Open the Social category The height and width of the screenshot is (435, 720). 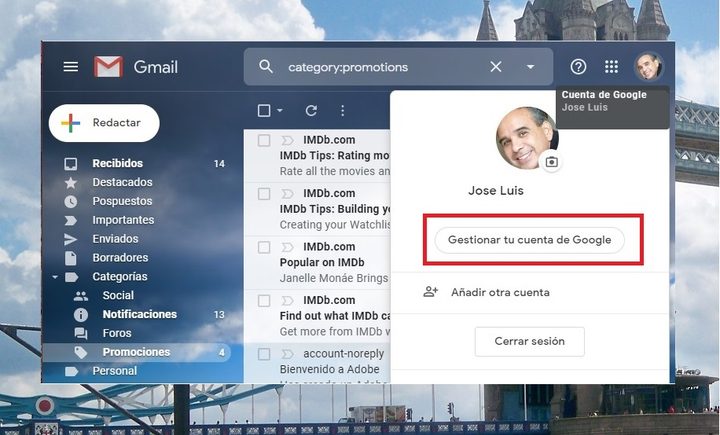point(118,295)
